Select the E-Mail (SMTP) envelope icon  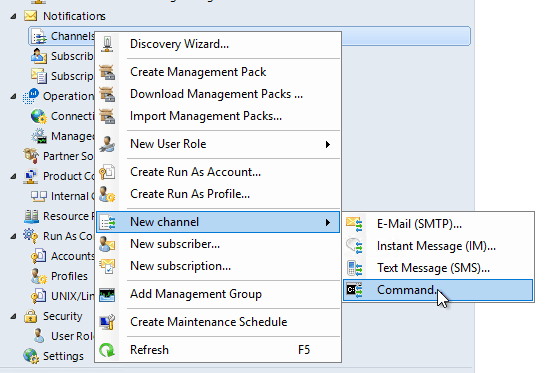click(354, 224)
